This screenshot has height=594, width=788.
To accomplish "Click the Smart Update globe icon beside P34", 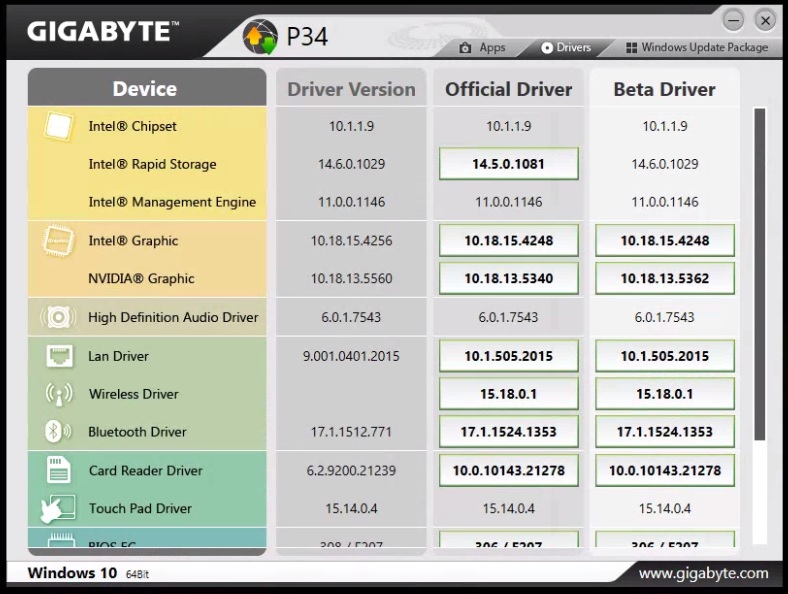I will (x=260, y=36).
